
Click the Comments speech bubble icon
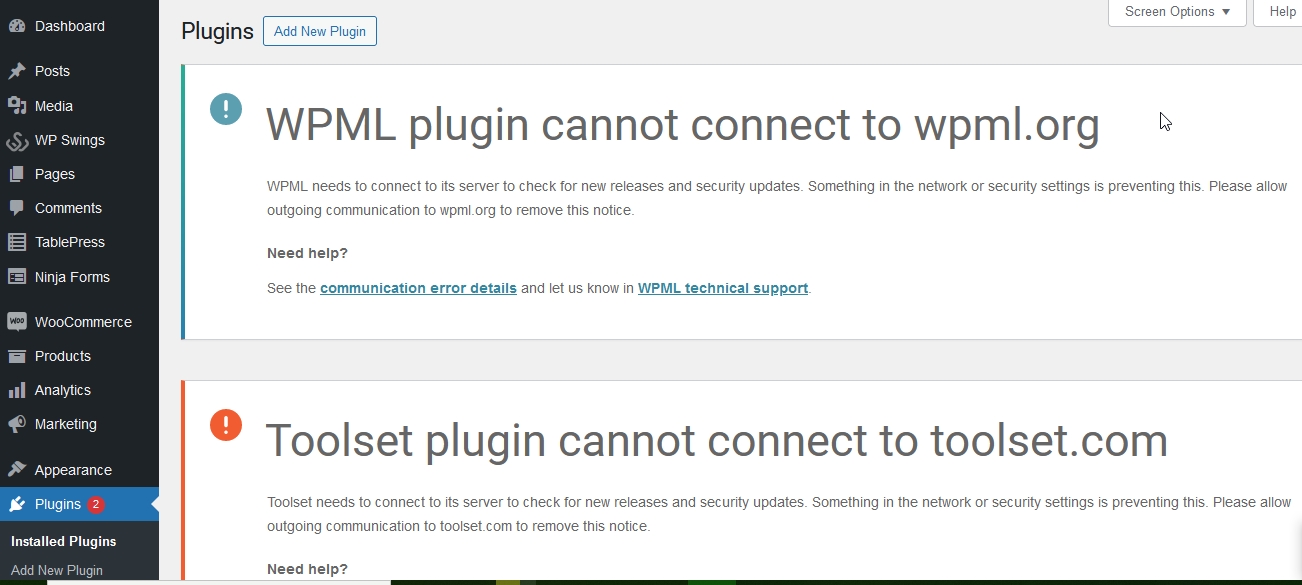17,208
